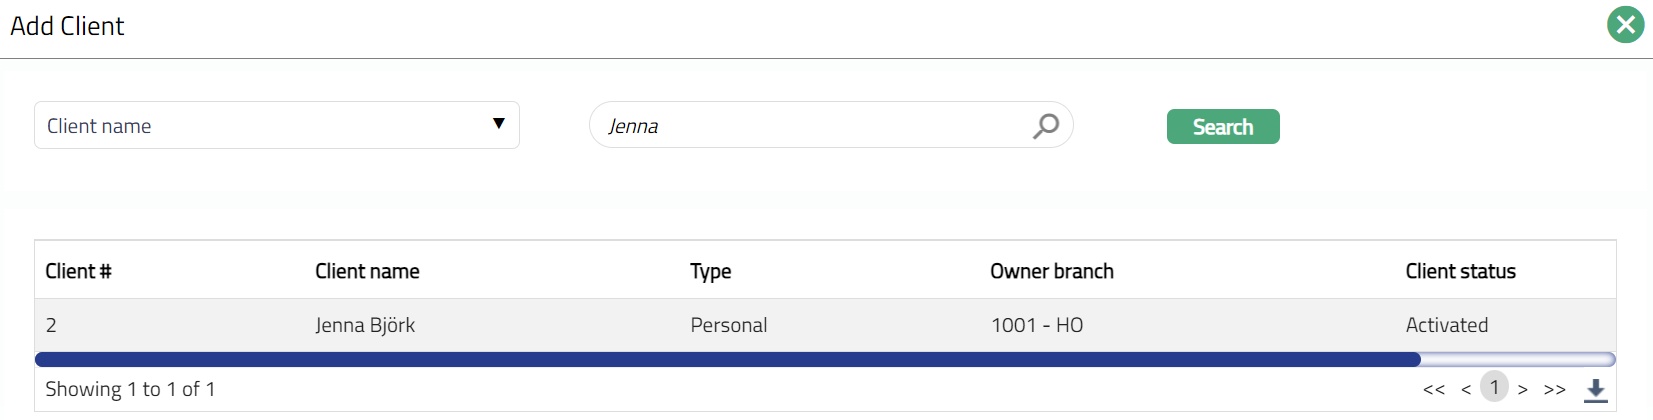The image size is (1653, 420).
Task: Click the horizontal table scrollbar
Action: [x=727, y=359]
